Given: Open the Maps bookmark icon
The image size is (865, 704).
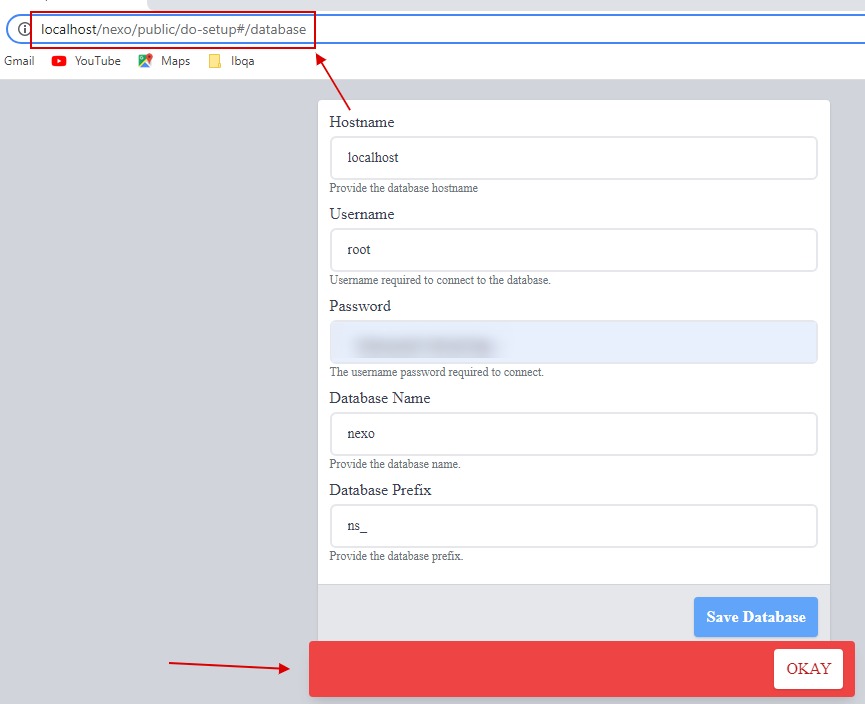Looking at the screenshot, I should pyautogui.click(x=145, y=61).
